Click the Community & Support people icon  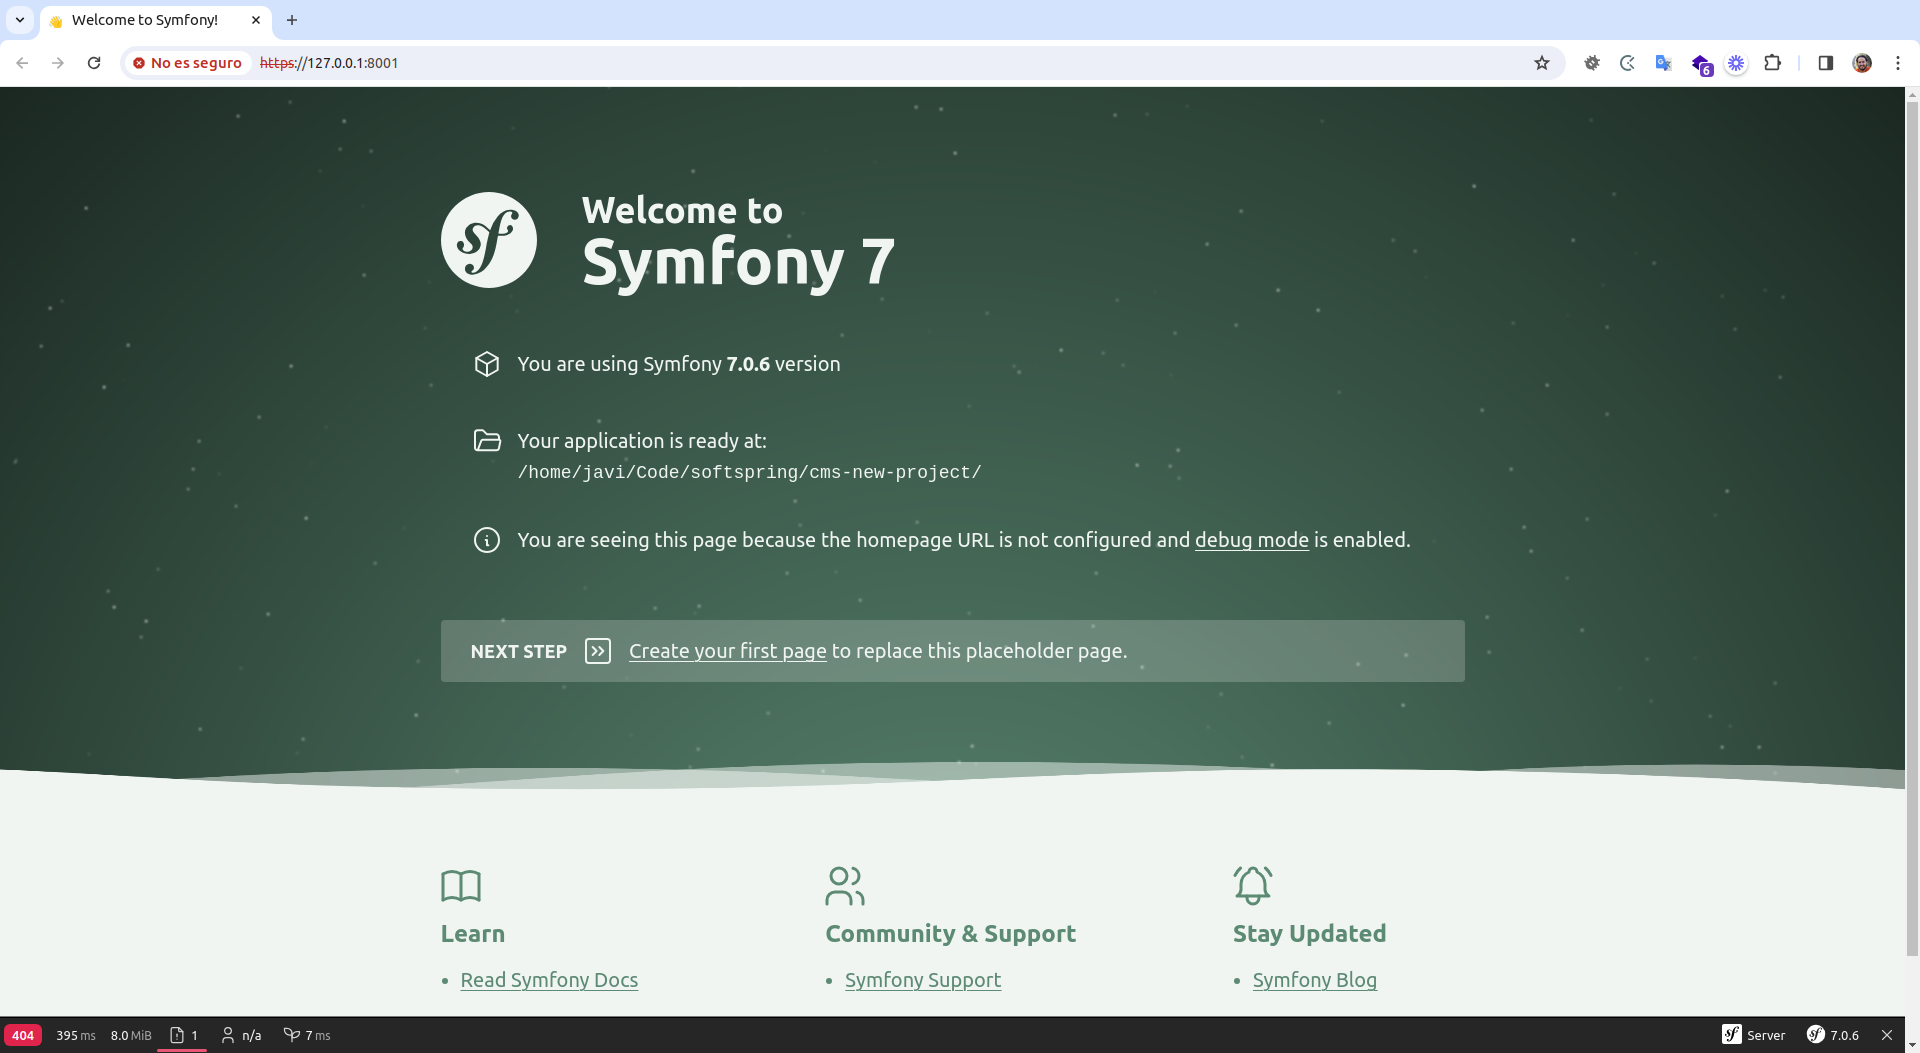pyautogui.click(x=845, y=886)
